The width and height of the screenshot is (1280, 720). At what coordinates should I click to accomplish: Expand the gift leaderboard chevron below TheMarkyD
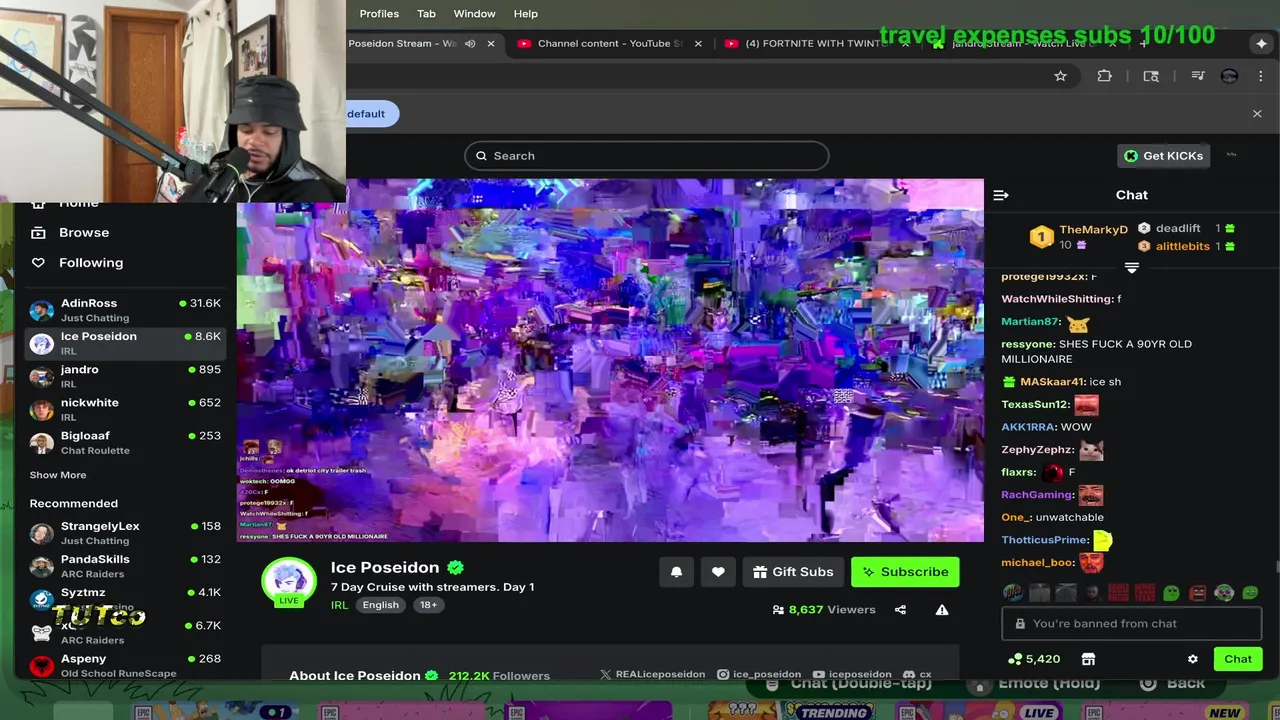tap(1132, 267)
